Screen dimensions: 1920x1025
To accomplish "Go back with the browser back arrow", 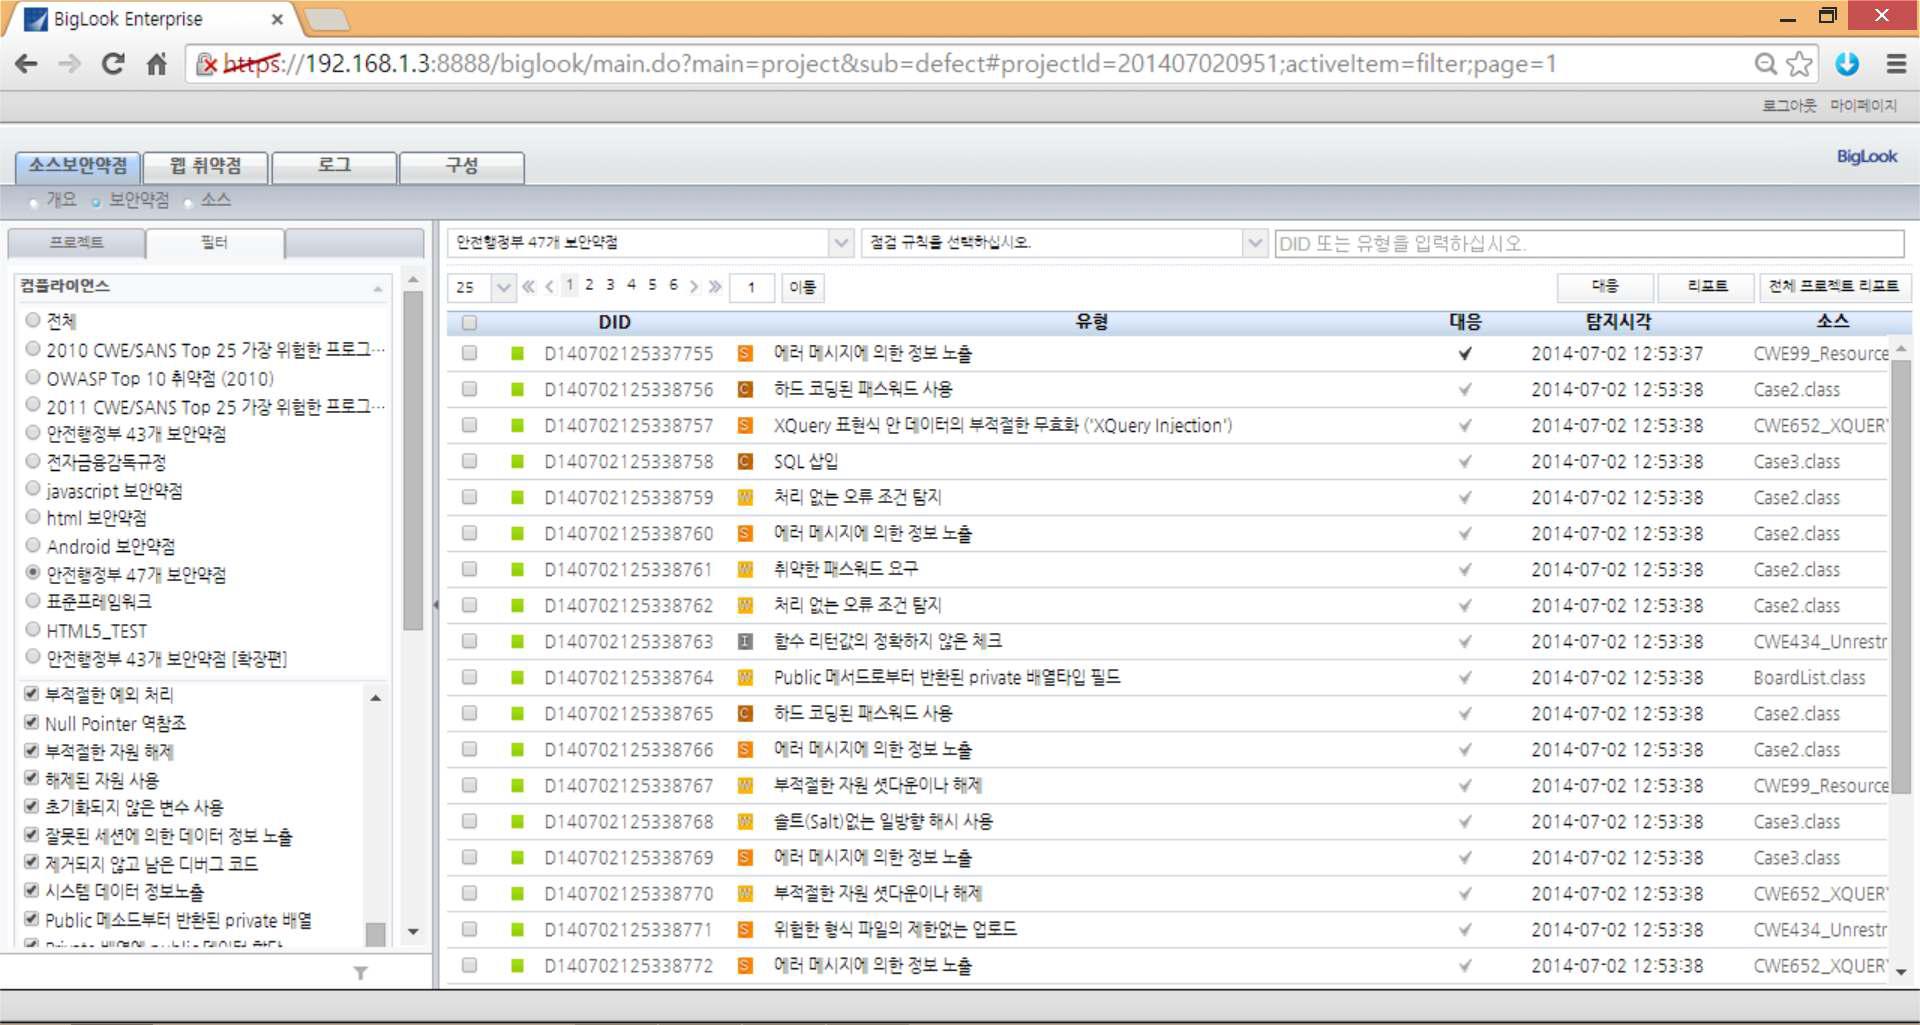I will 27,64.
